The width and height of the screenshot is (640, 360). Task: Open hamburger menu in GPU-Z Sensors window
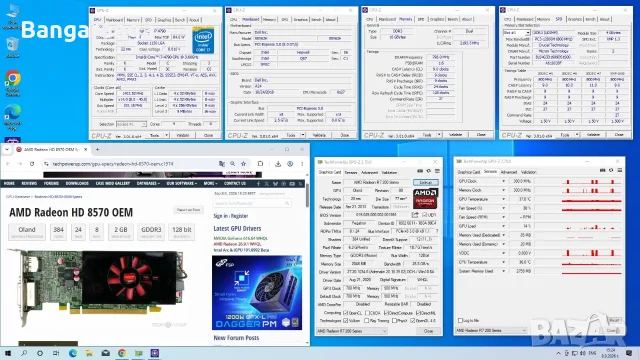tap(620, 171)
